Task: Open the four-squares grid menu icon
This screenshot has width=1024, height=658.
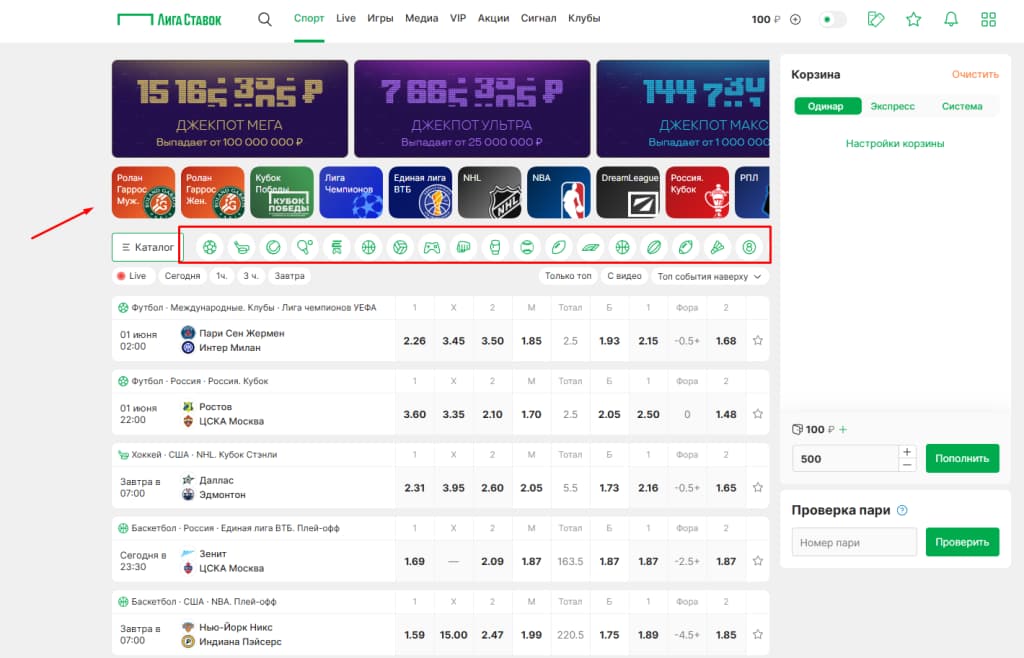Action: click(989, 19)
